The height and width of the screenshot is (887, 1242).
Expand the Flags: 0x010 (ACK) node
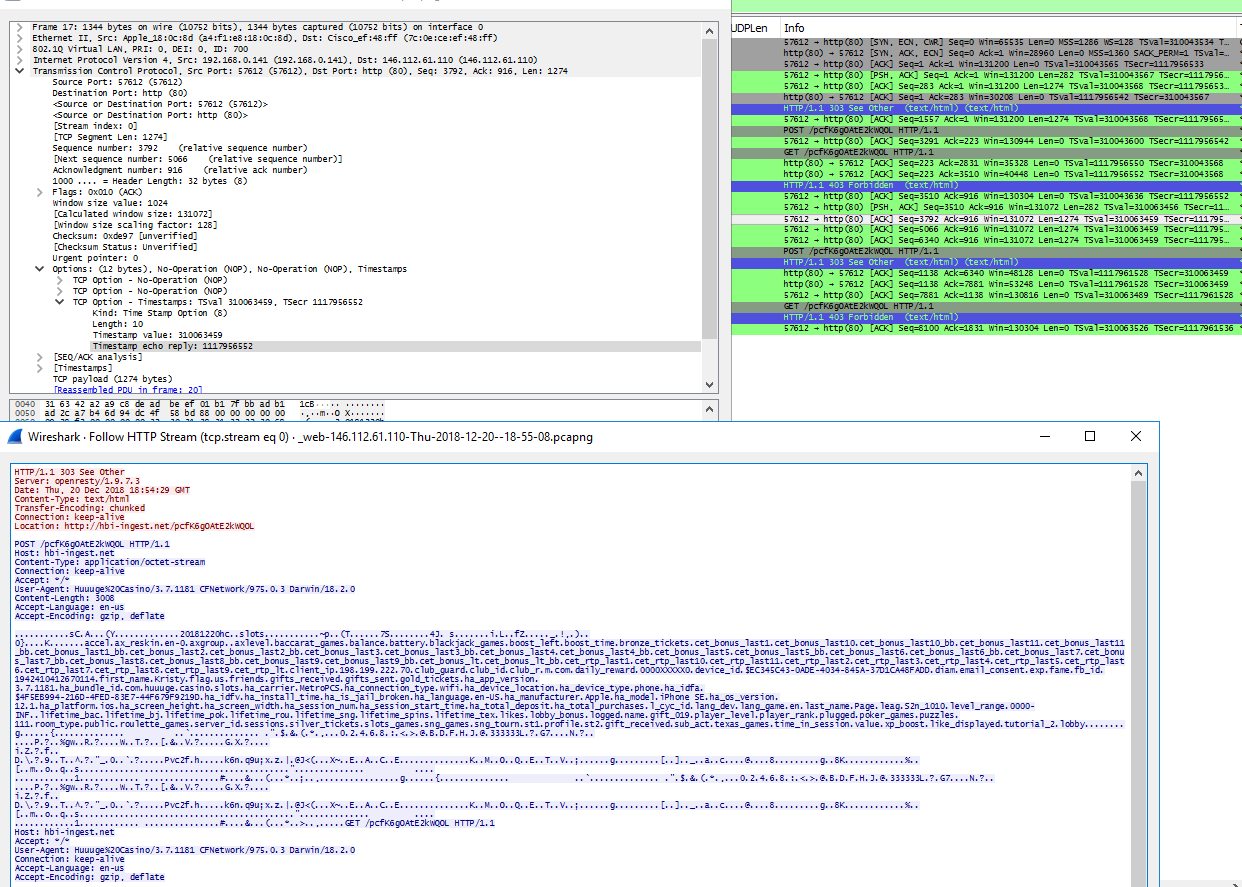pos(40,191)
